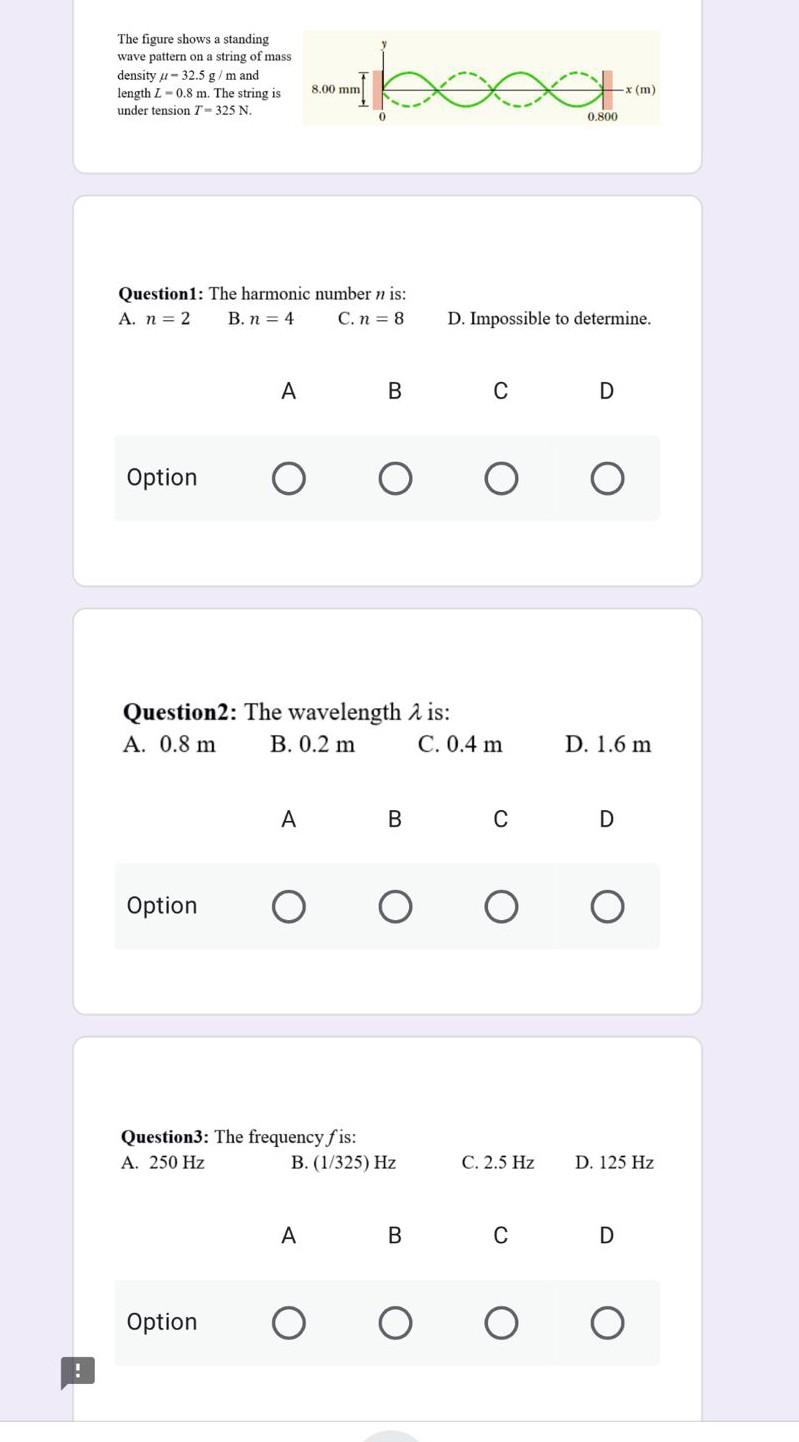The width and height of the screenshot is (799, 1442).
Task: Choose option C for Question2 wavelength
Action: [501, 907]
